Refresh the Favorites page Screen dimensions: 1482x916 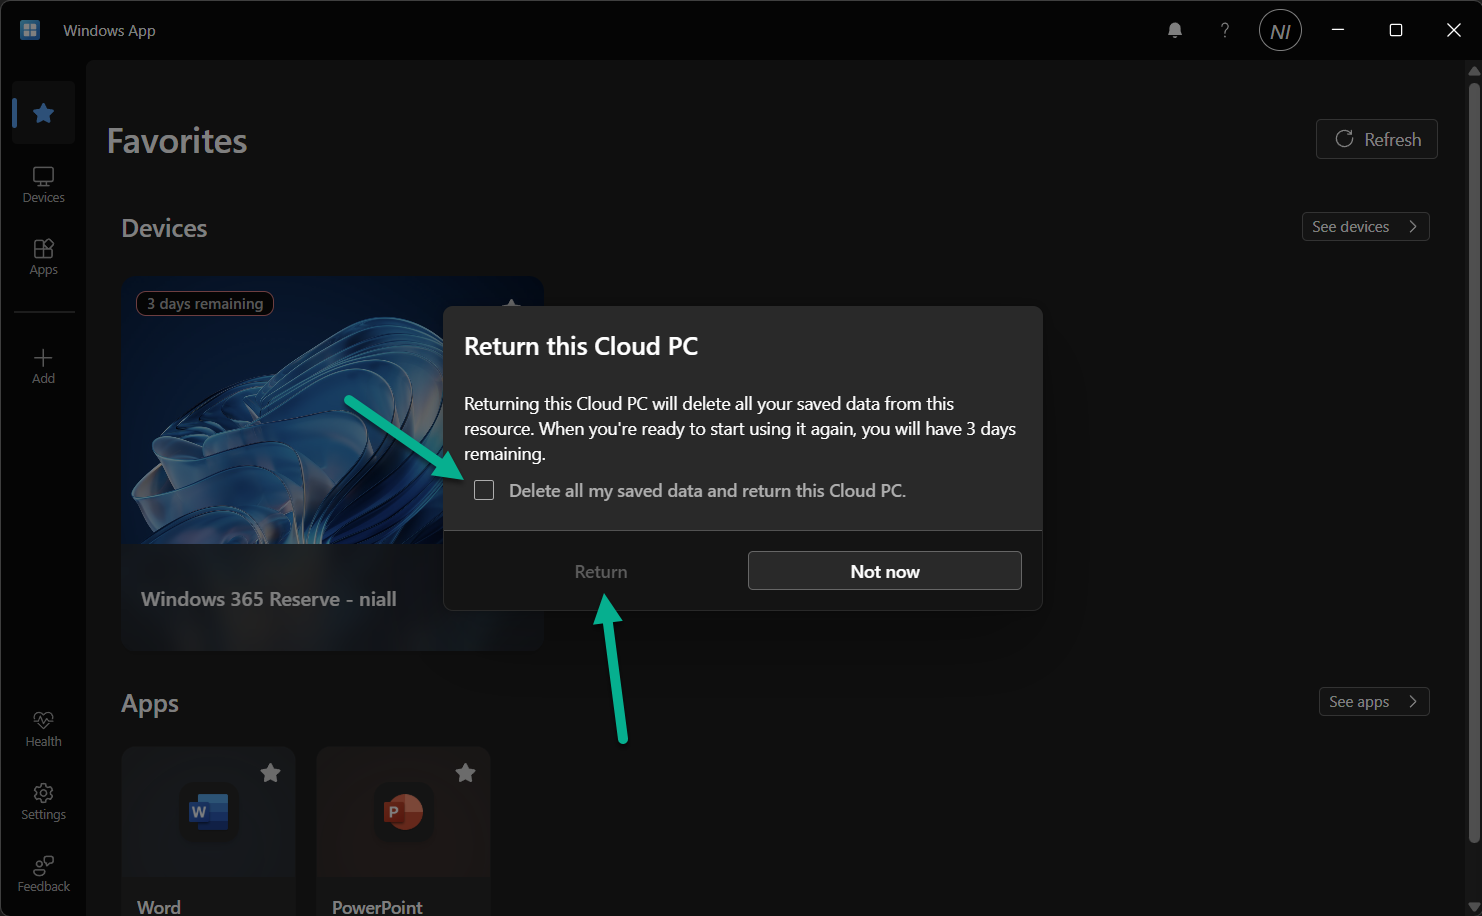[x=1377, y=139]
